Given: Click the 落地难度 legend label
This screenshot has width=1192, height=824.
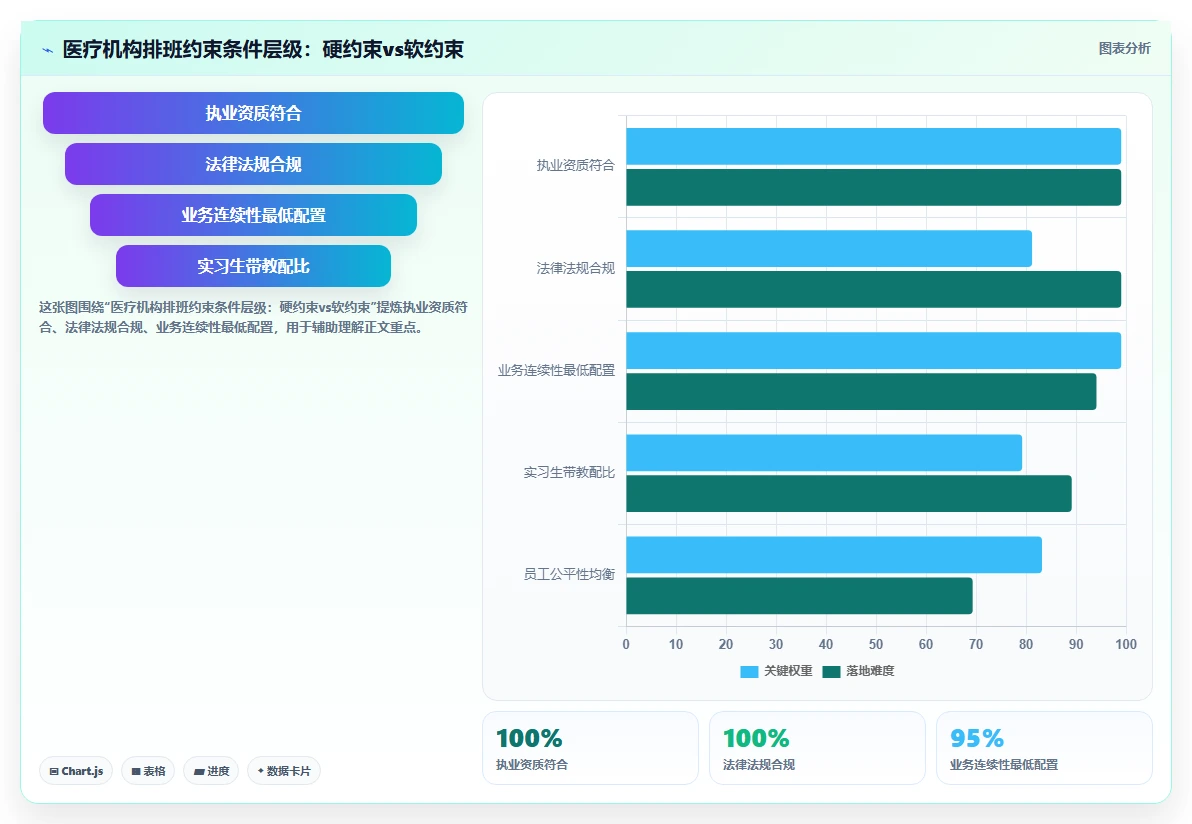Looking at the screenshot, I should (870, 671).
